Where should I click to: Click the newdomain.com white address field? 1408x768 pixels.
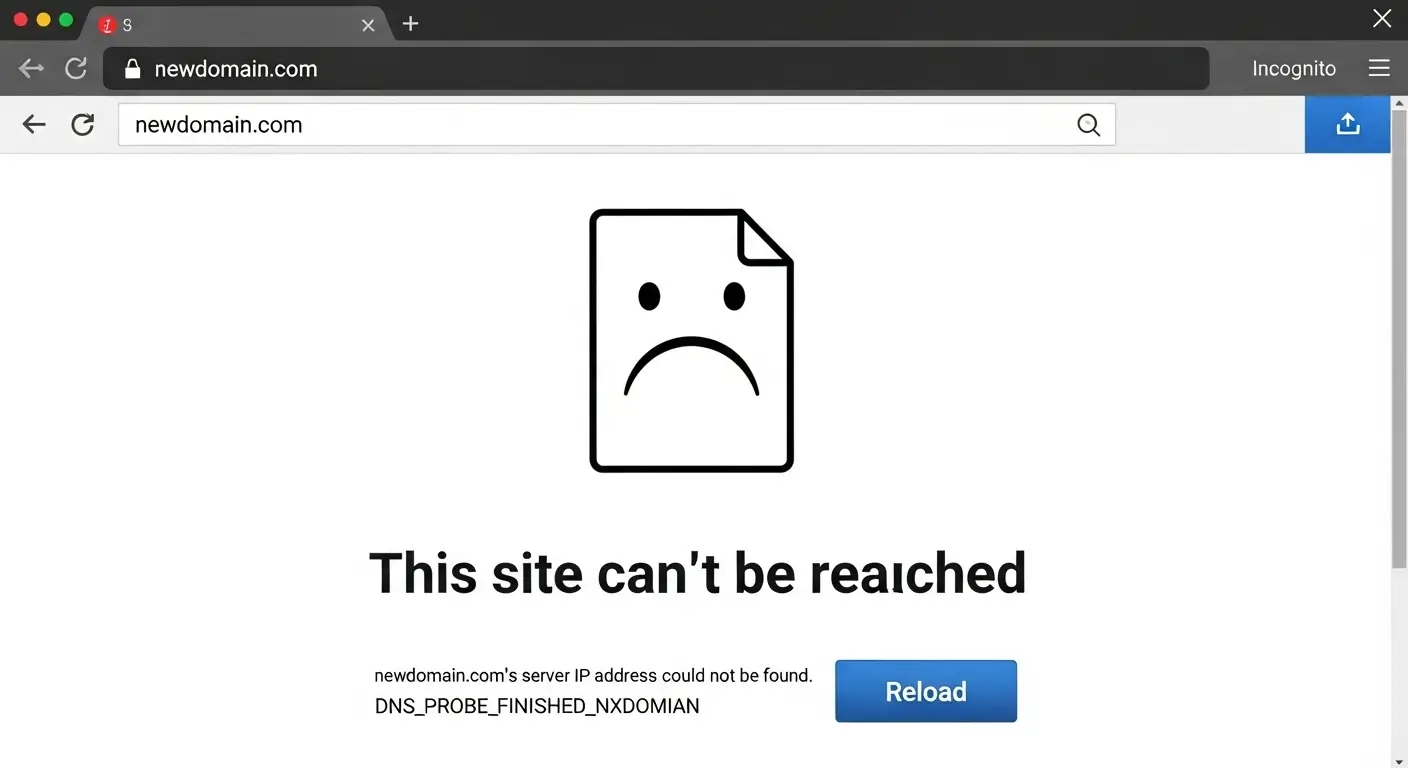tap(617, 125)
